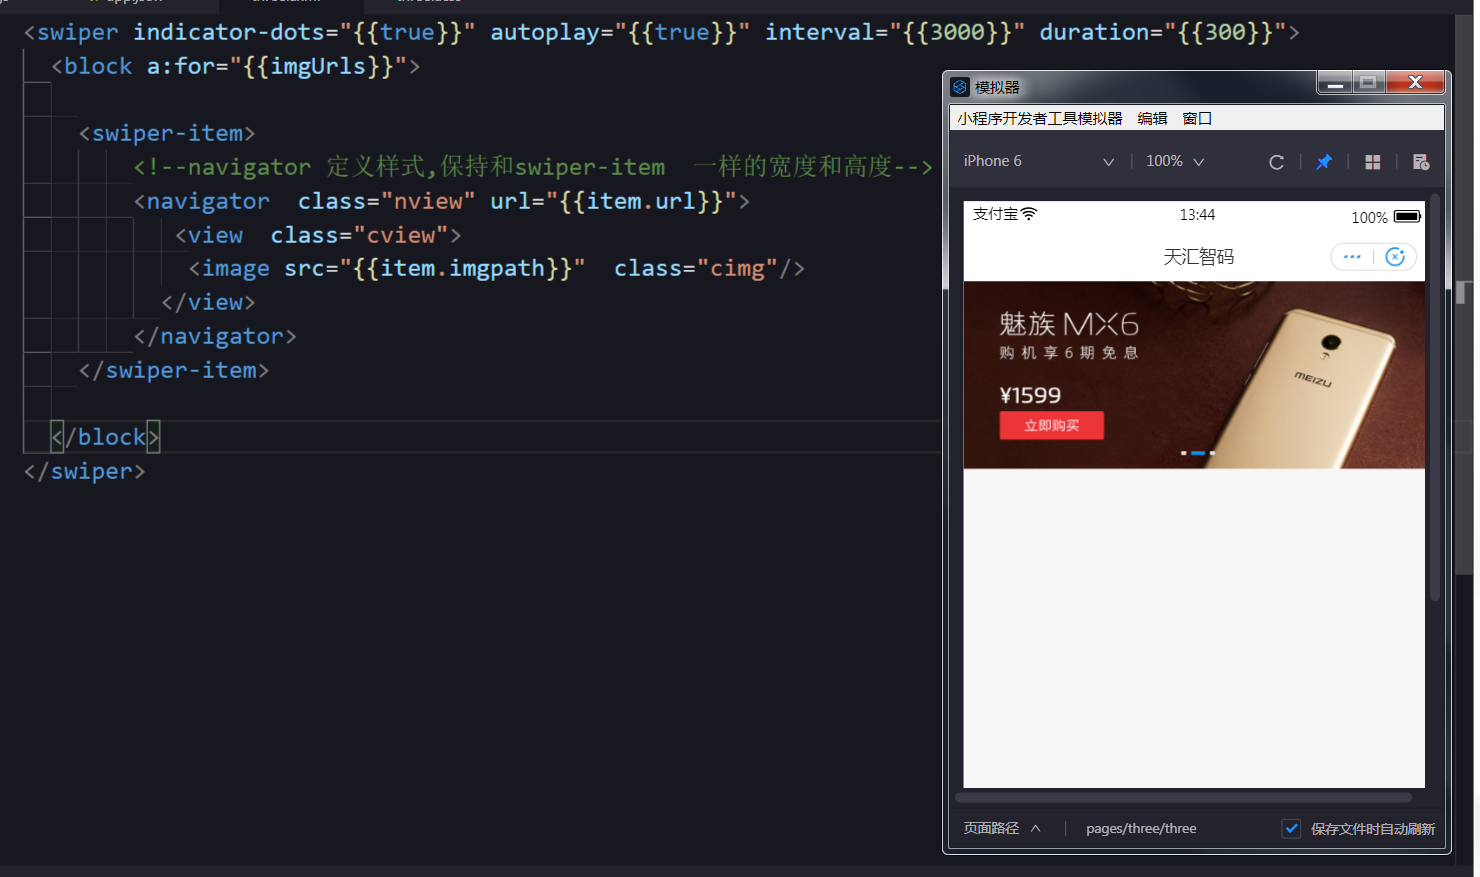
Task: Click the blue pin icon in simulator
Action: tap(1324, 162)
